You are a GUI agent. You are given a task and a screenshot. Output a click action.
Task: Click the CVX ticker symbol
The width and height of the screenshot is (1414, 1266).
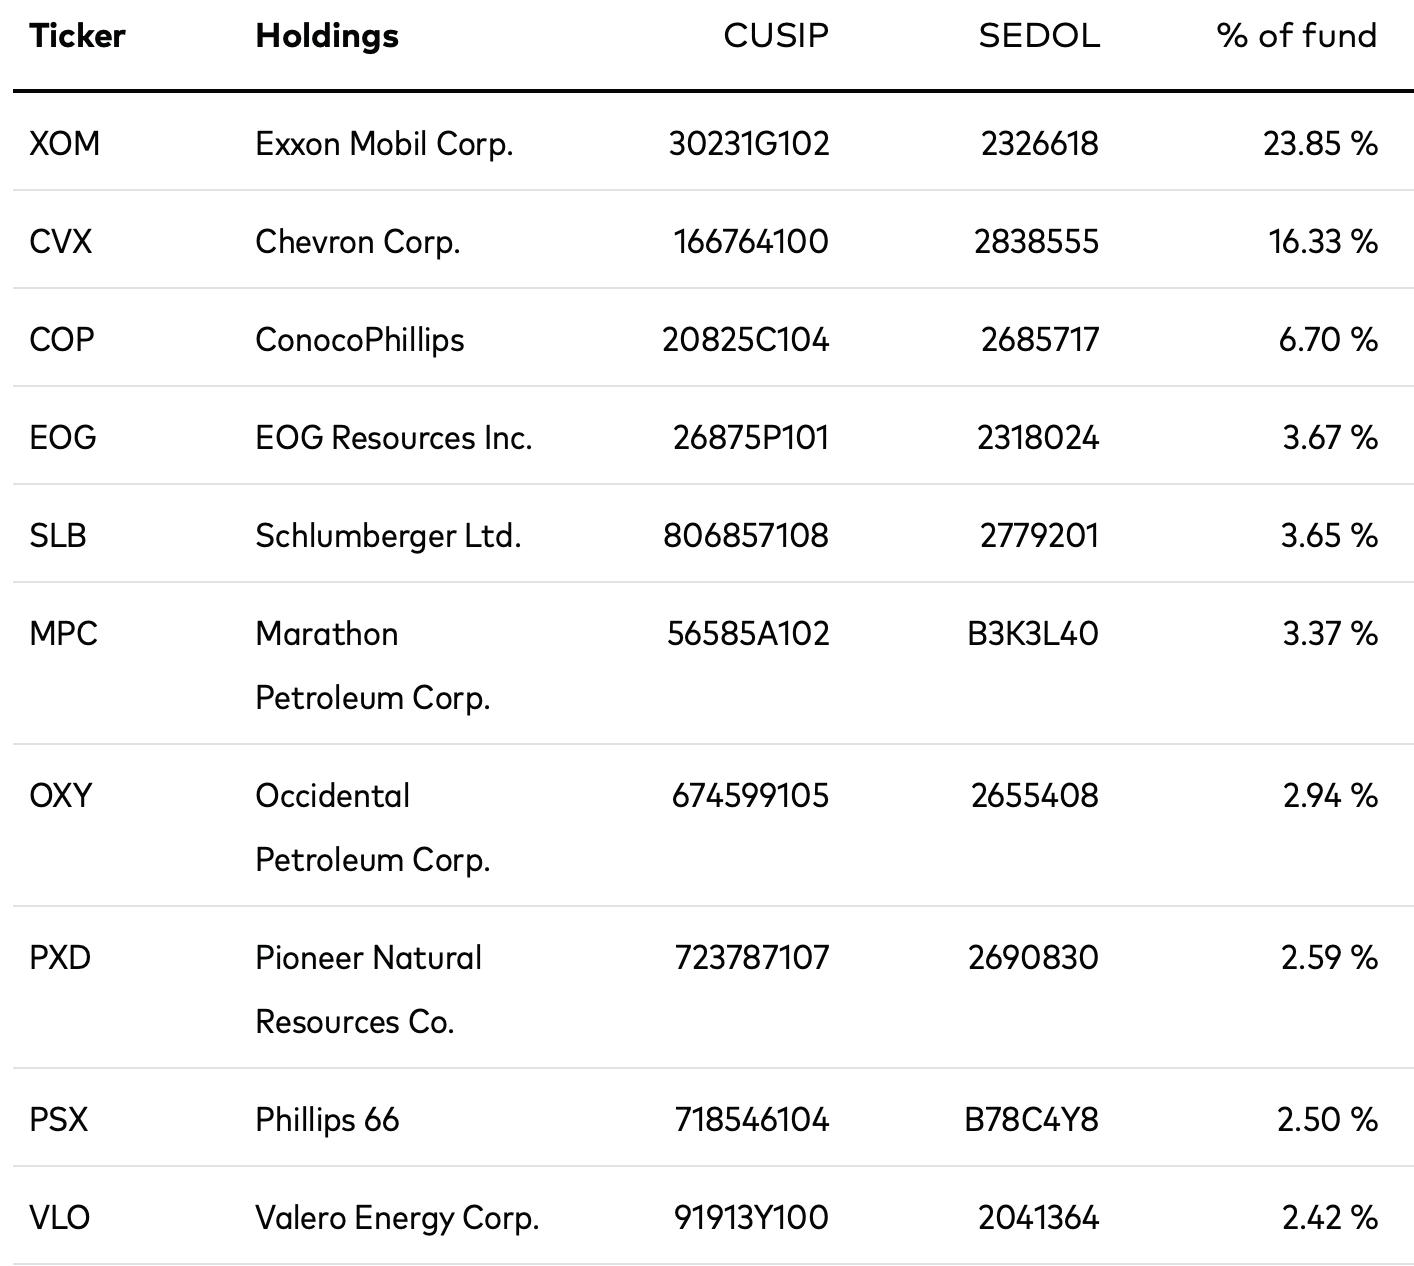click(60, 242)
